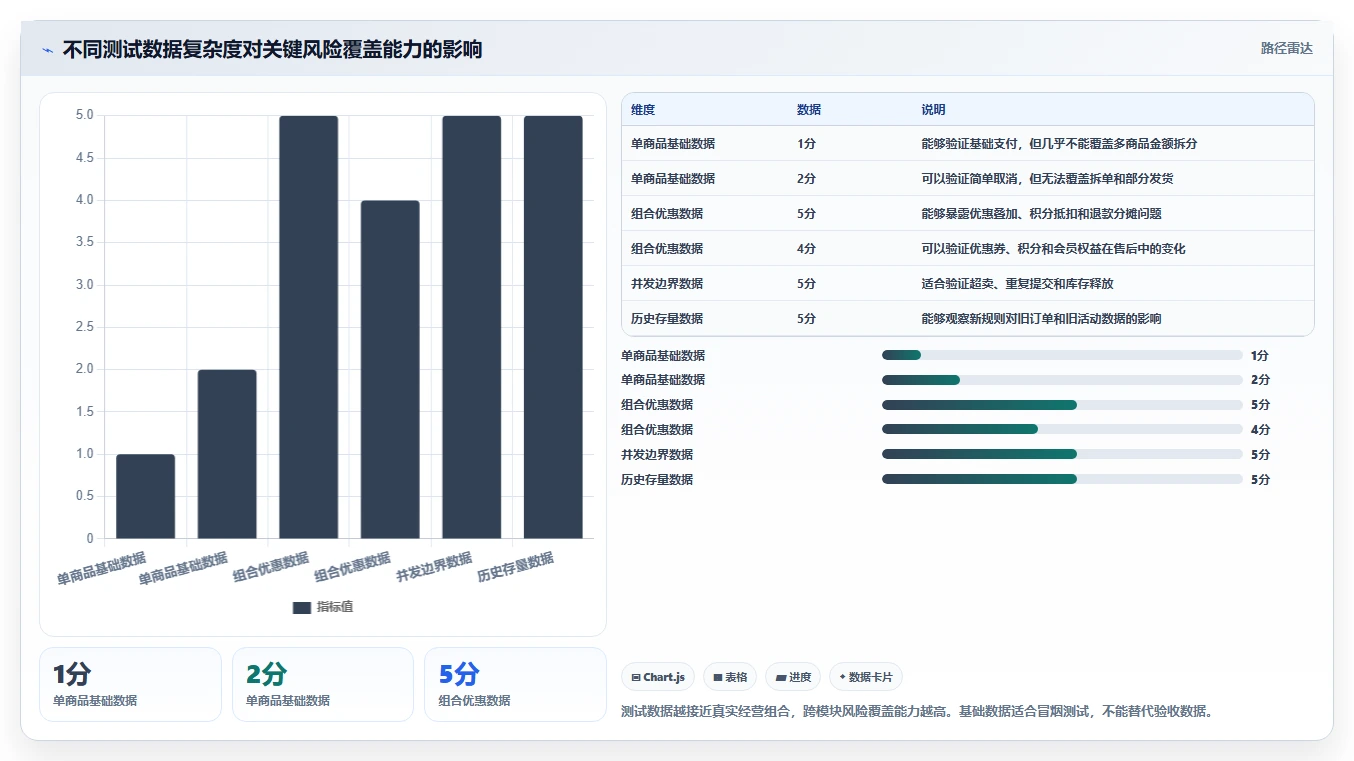Select the Chart.js tag chip

click(658, 677)
